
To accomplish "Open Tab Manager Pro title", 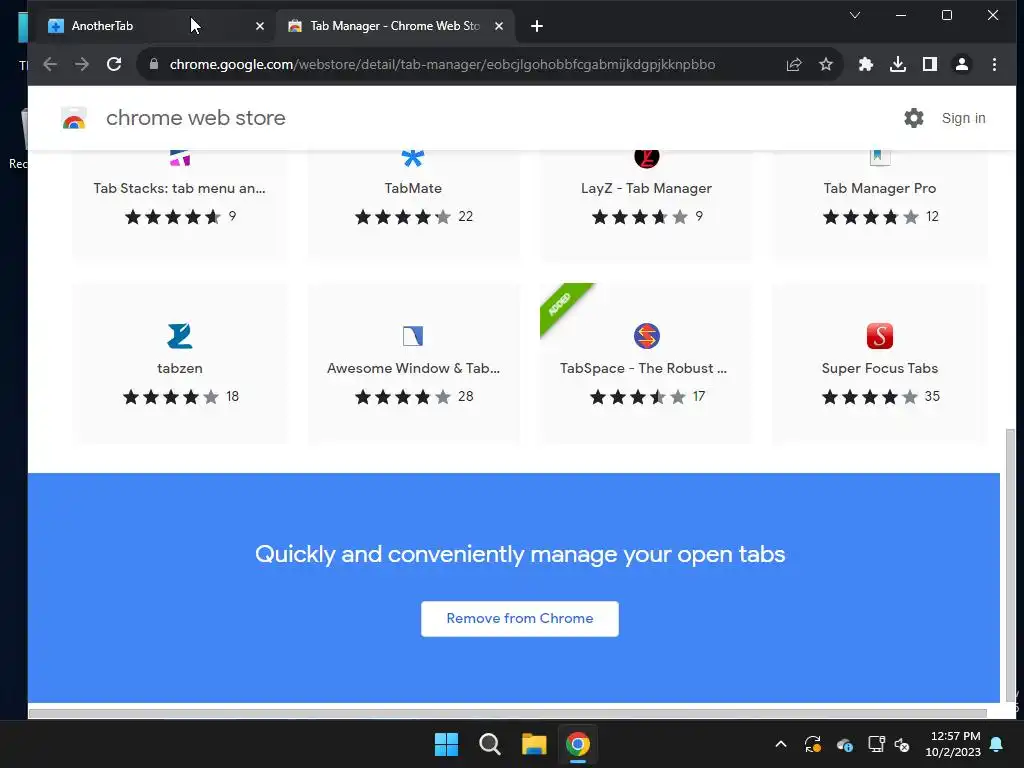I will point(880,188).
